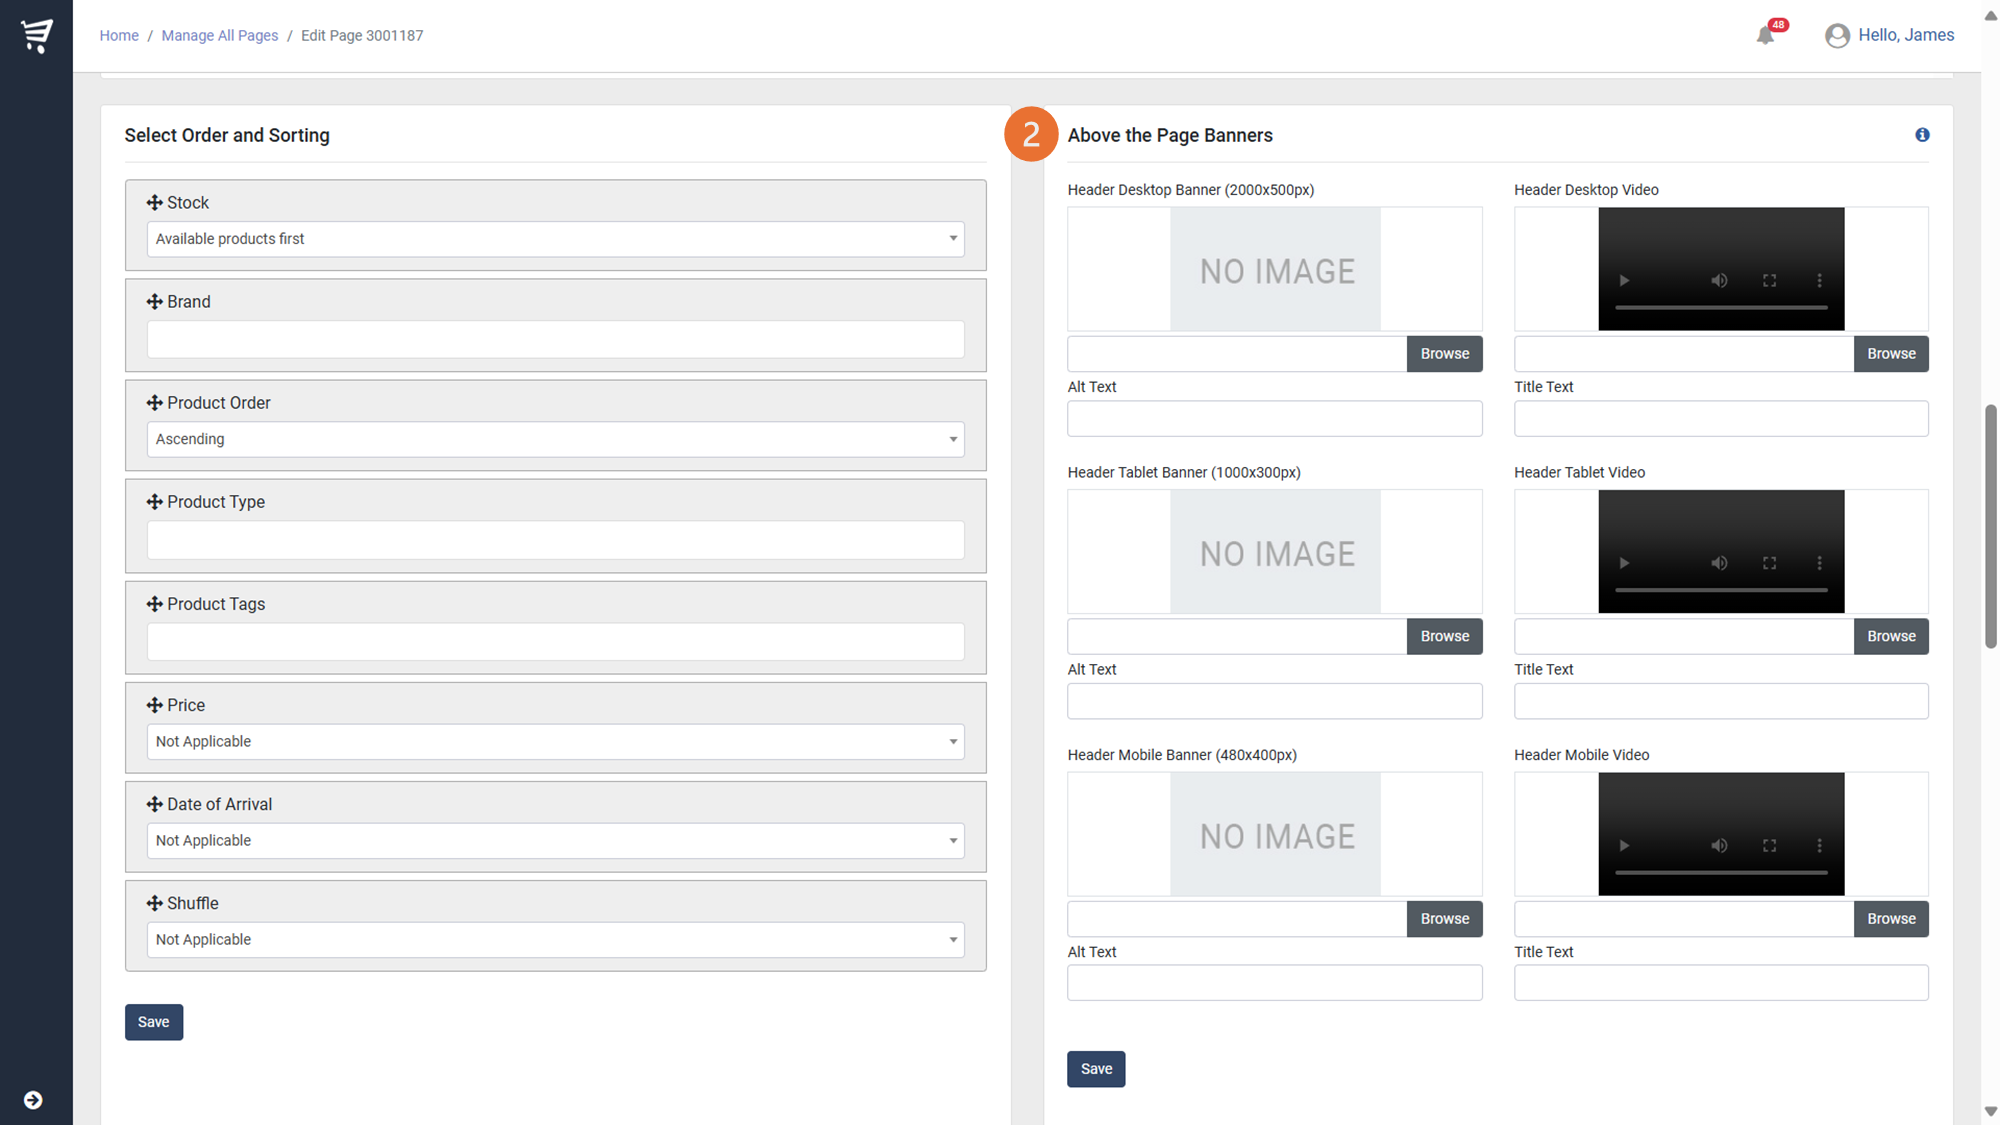The width and height of the screenshot is (2000, 1125).
Task: Open the Date of Arrival dropdown
Action: point(555,840)
